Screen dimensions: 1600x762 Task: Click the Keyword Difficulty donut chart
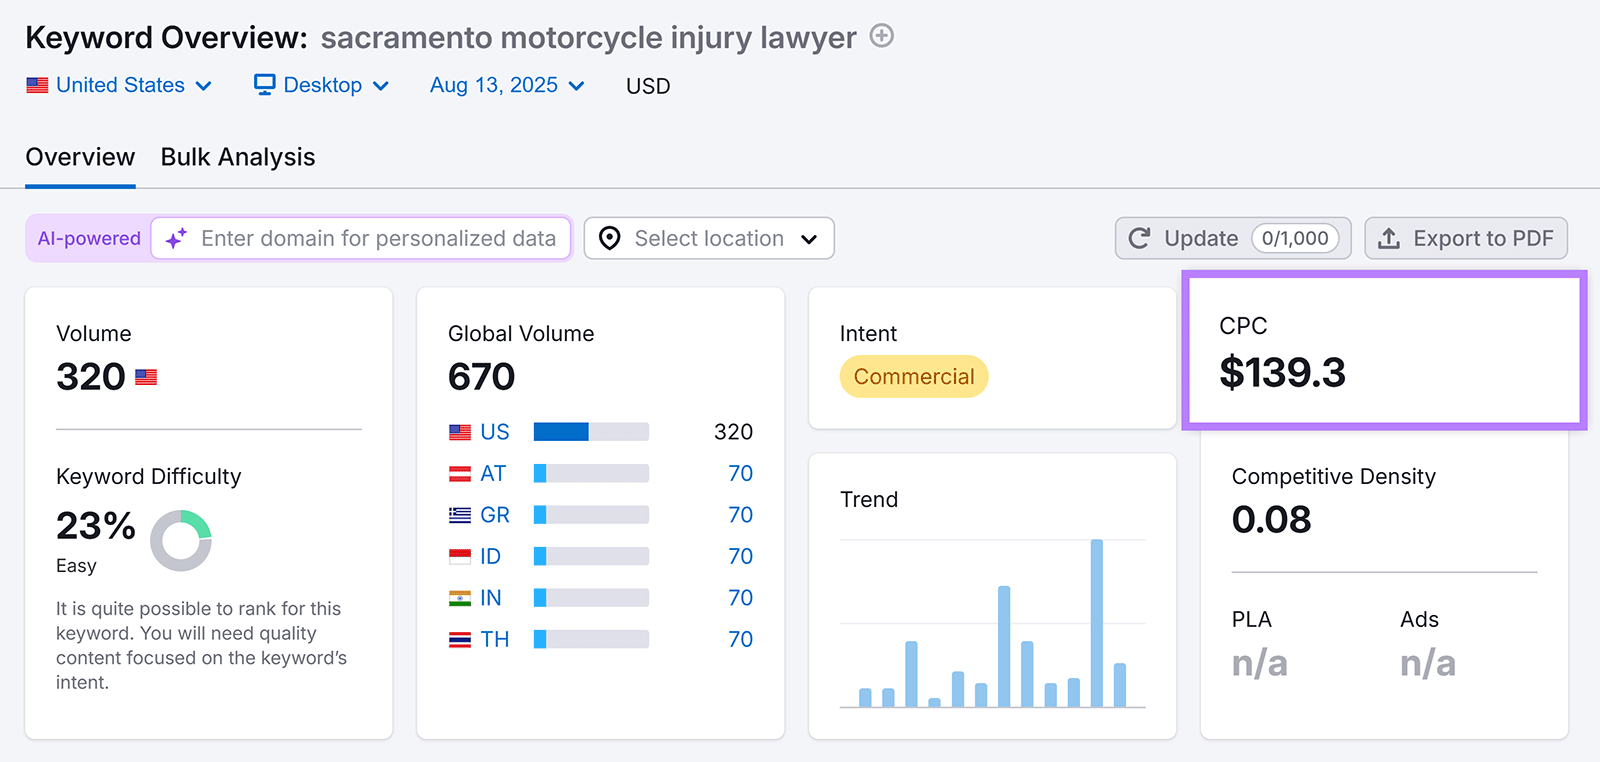coord(181,540)
